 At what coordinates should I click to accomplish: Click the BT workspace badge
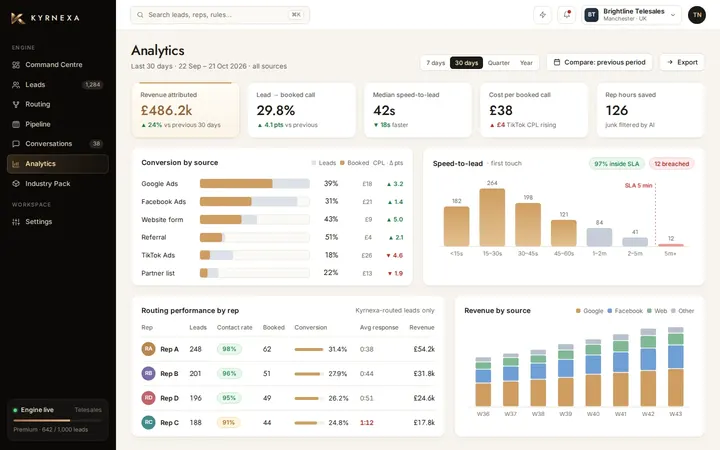point(591,15)
